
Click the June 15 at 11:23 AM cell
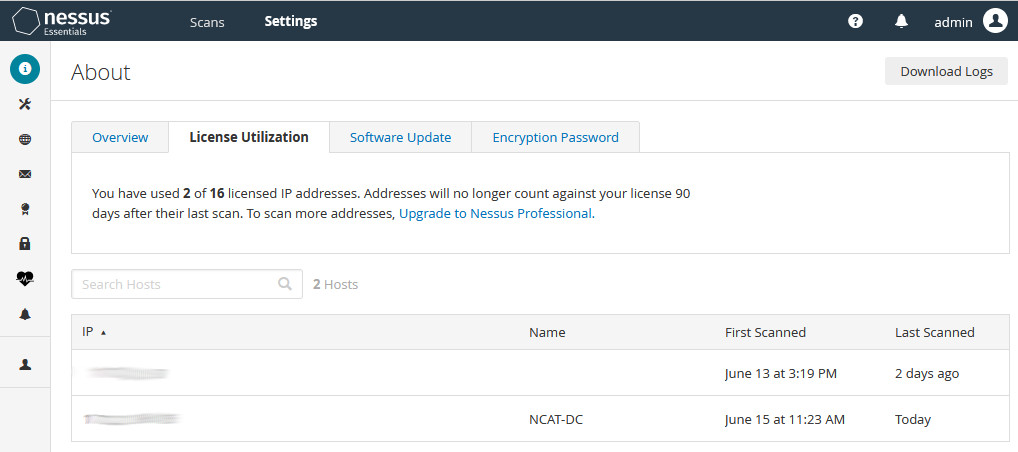[x=785, y=420]
